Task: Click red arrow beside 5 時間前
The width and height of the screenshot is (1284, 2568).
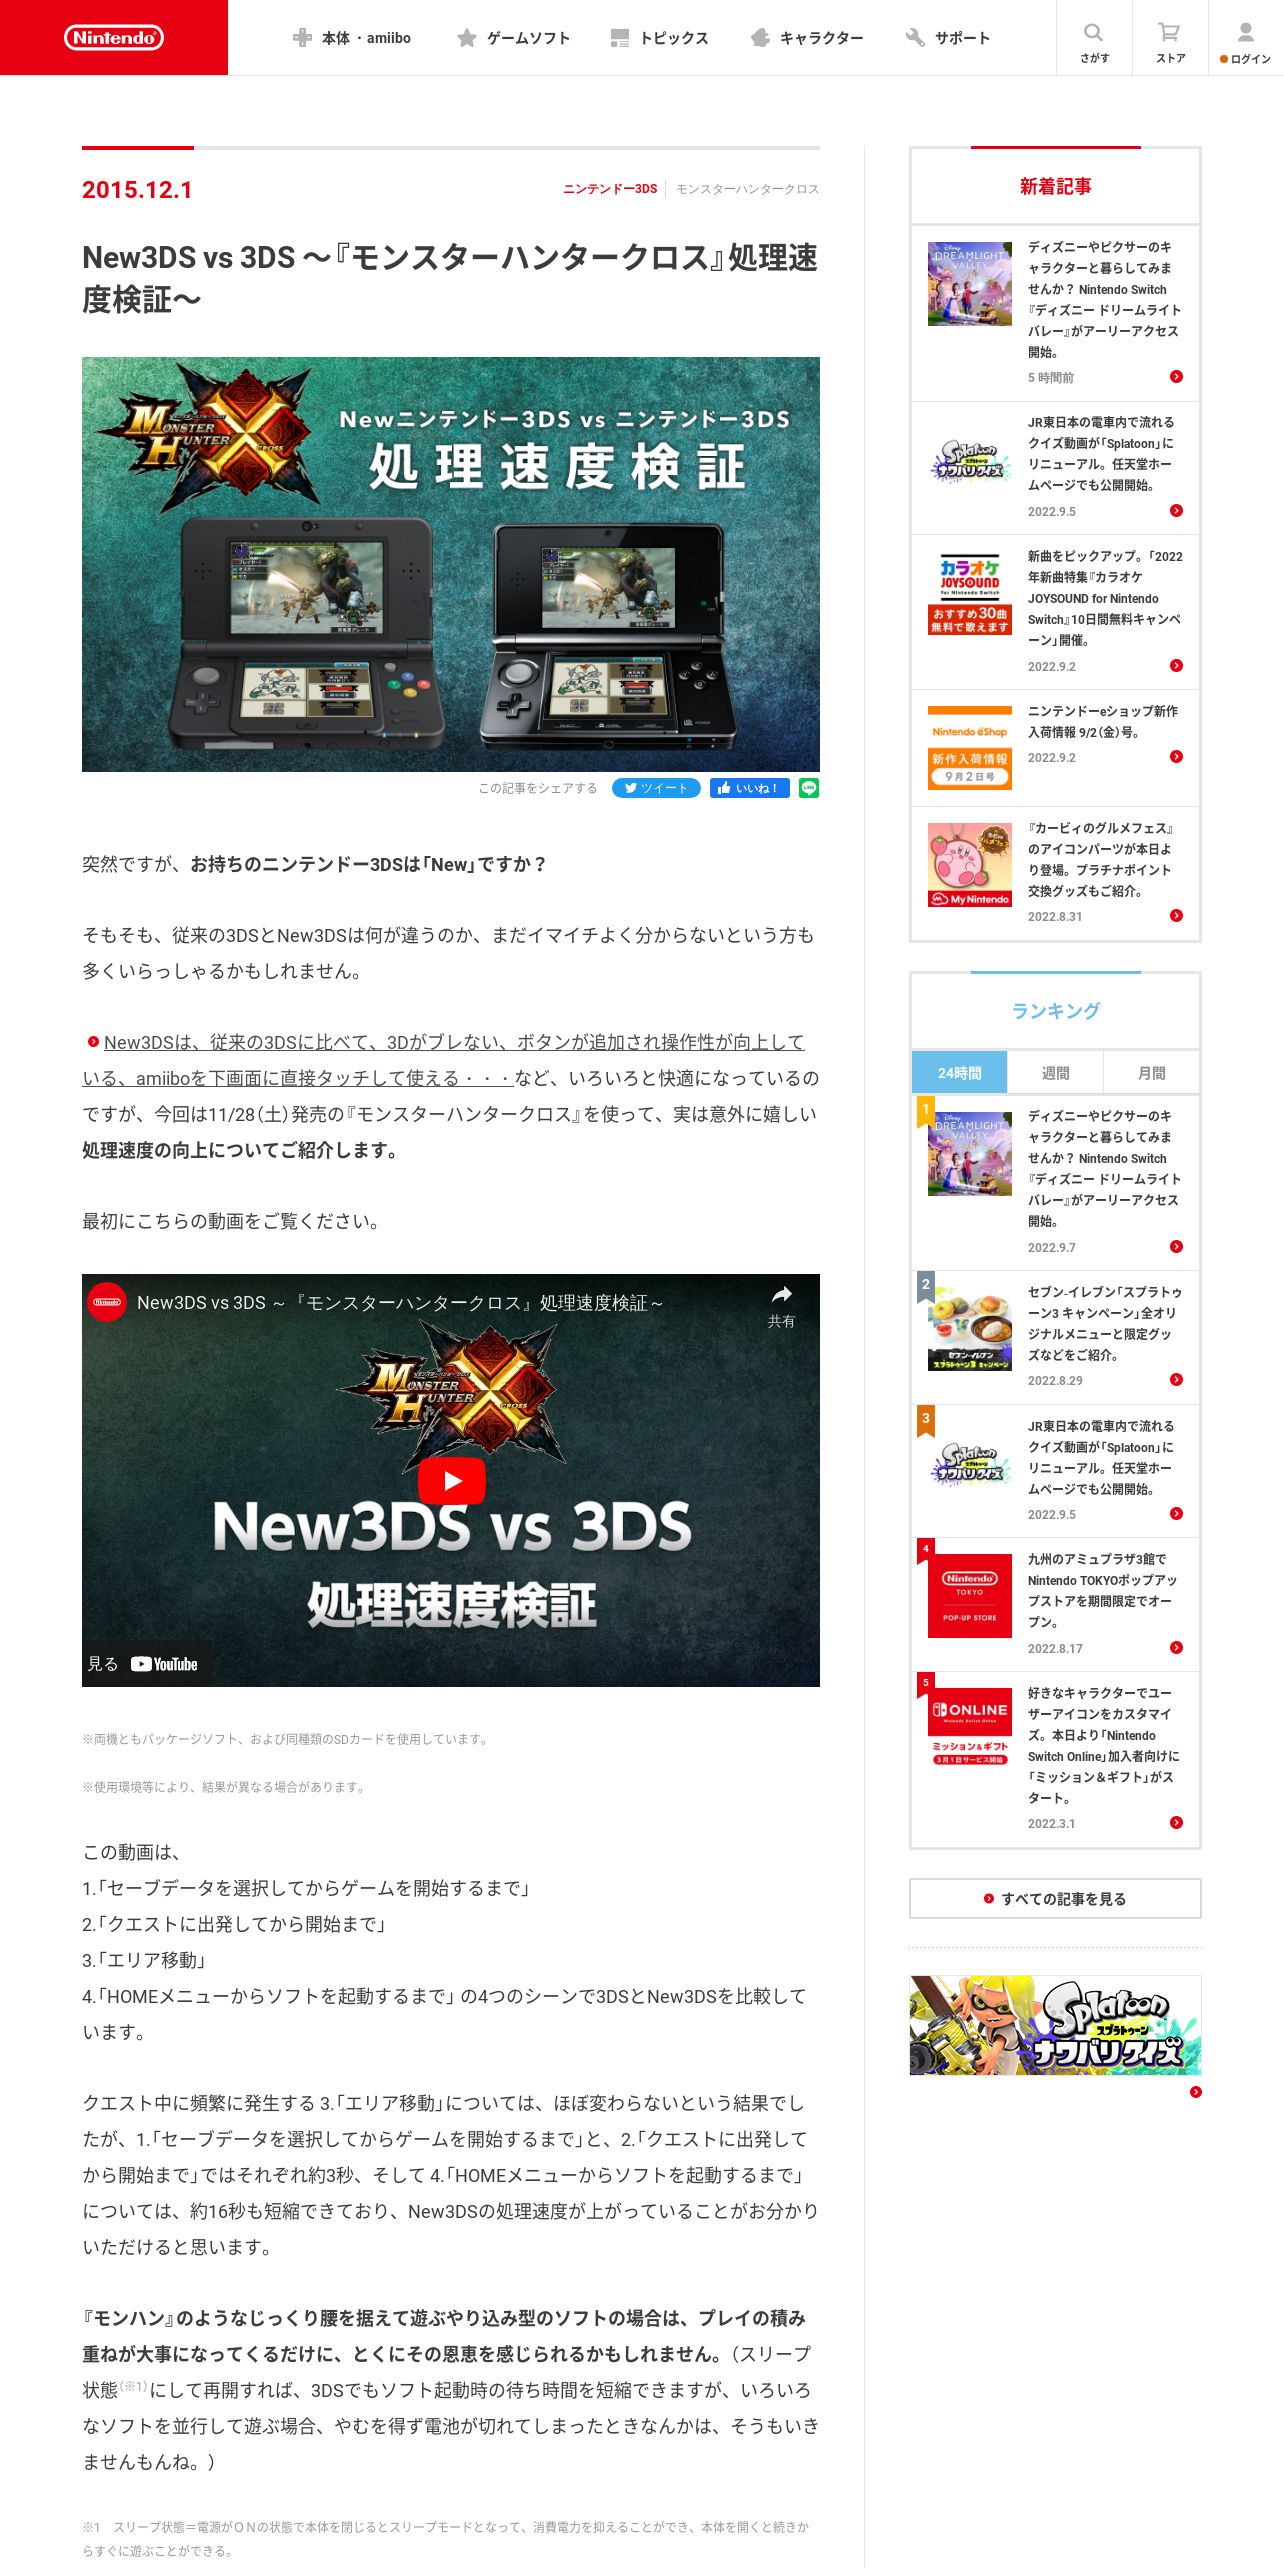Action: 1176,377
